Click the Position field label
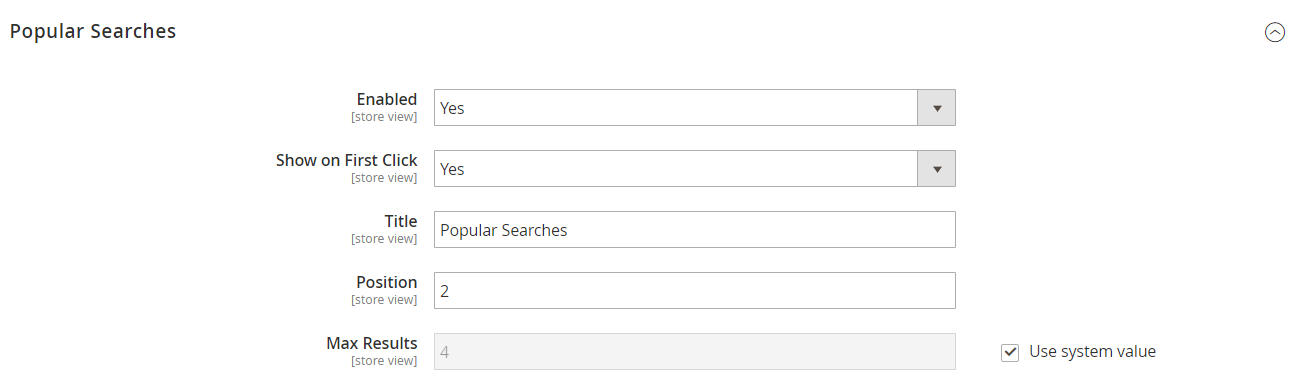1311x382 pixels. pos(387,282)
